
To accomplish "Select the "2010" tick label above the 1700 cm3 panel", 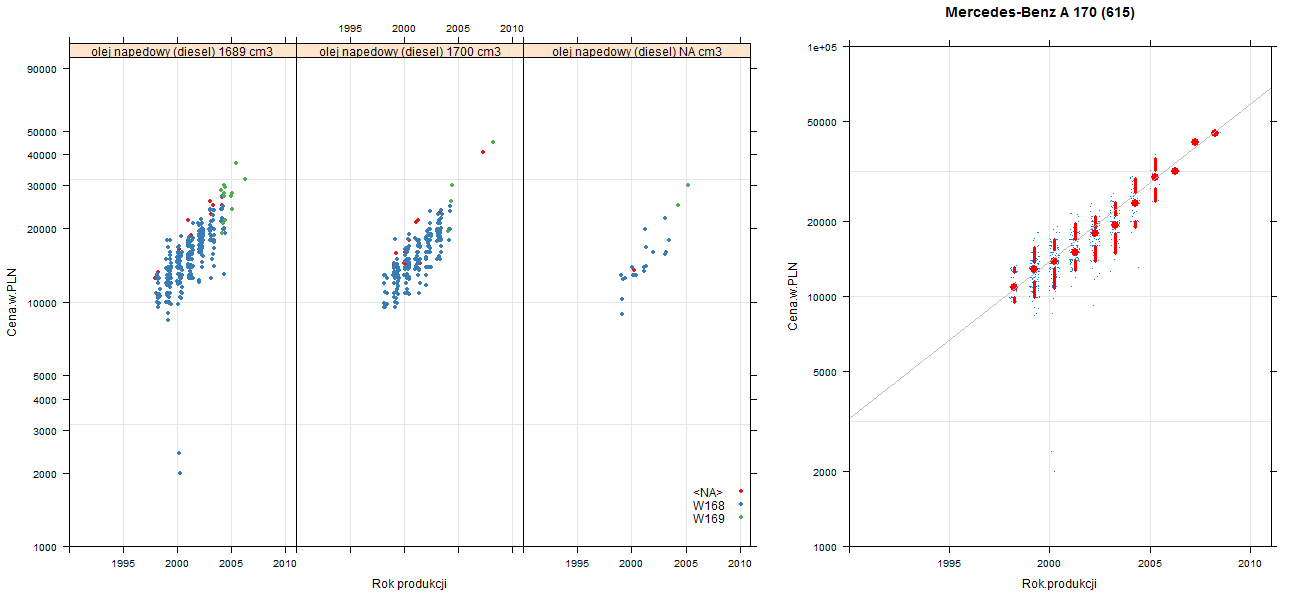I will pos(511,28).
